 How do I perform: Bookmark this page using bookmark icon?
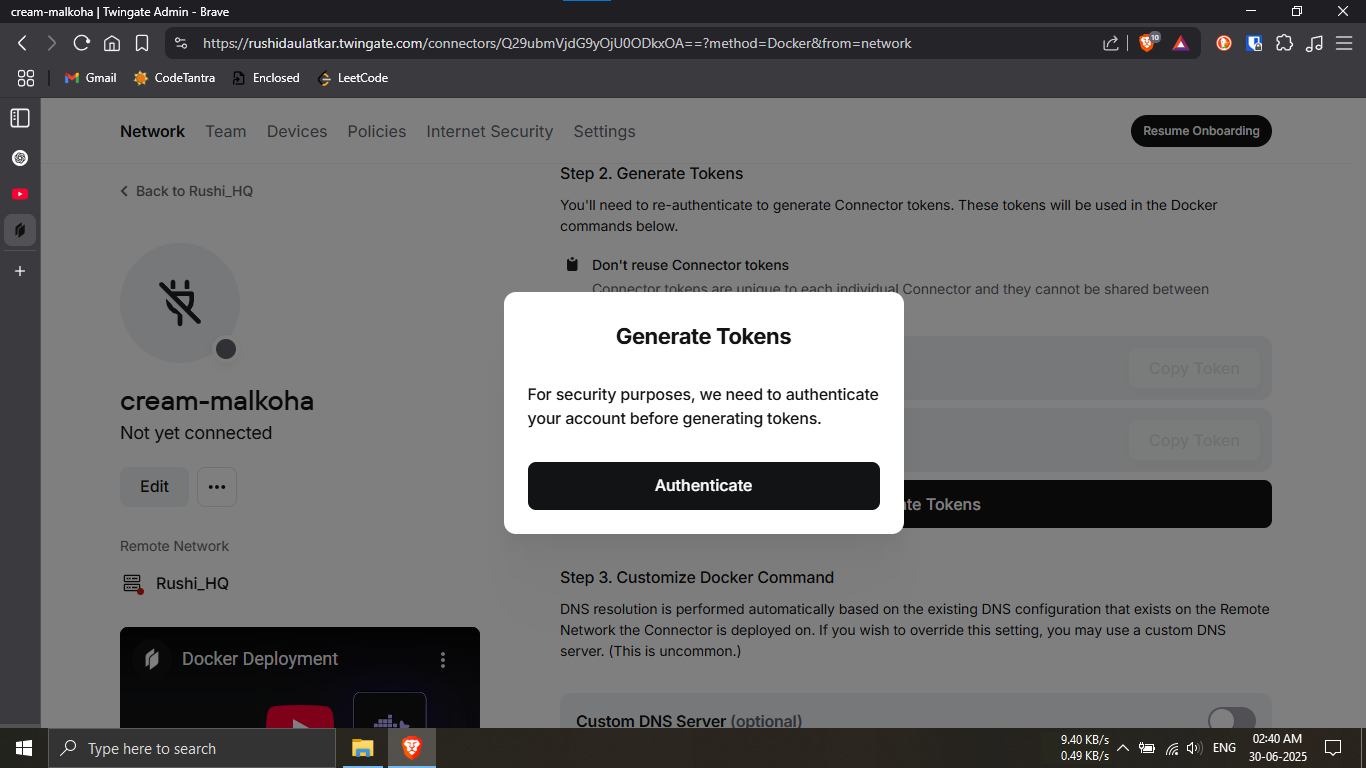click(x=142, y=43)
